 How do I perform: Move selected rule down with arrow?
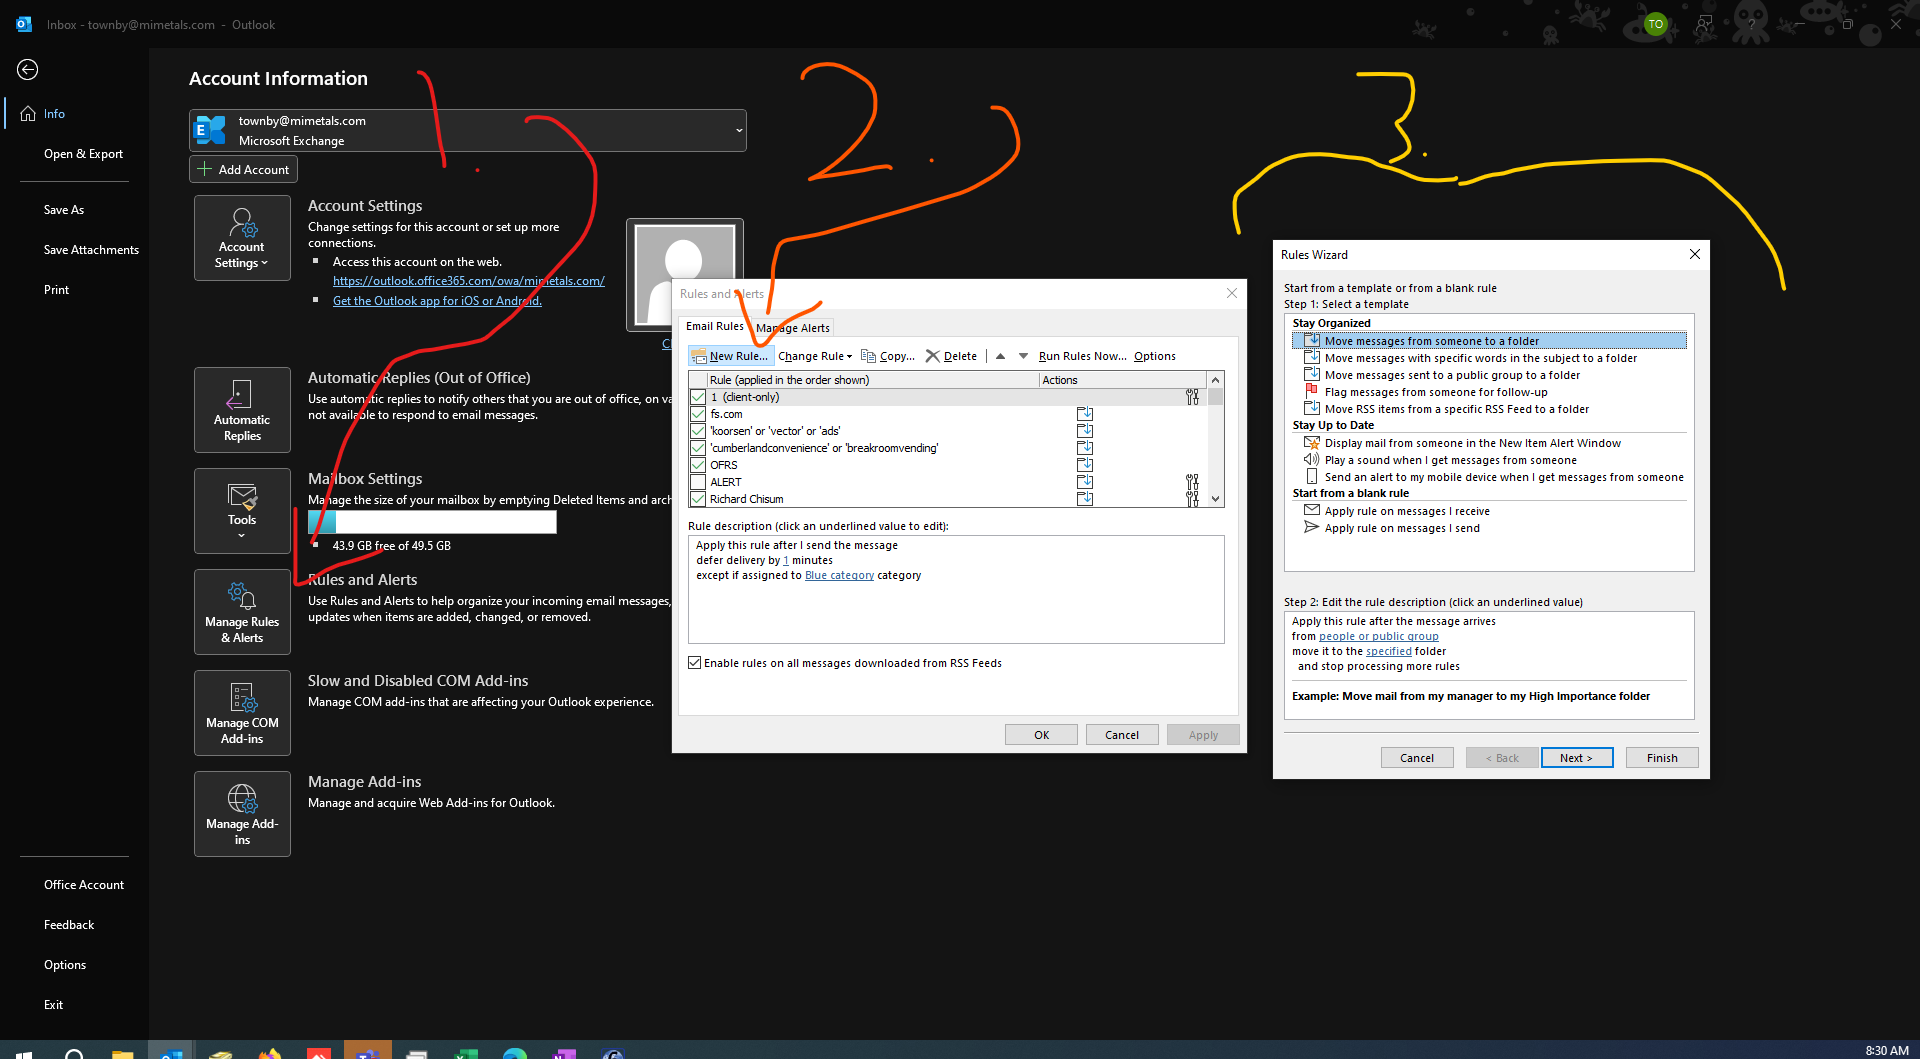coord(1023,356)
